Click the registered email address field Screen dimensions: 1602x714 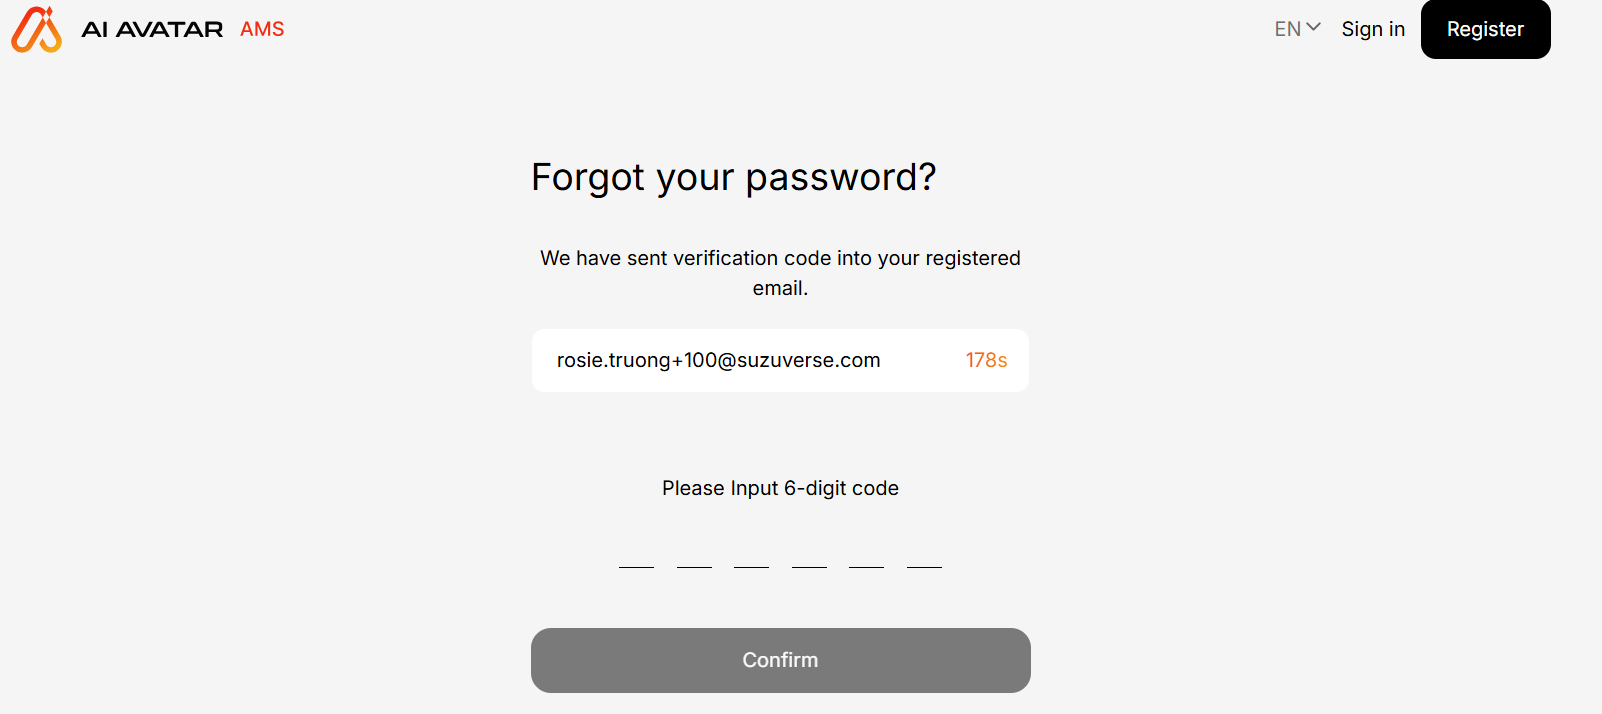pos(718,360)
